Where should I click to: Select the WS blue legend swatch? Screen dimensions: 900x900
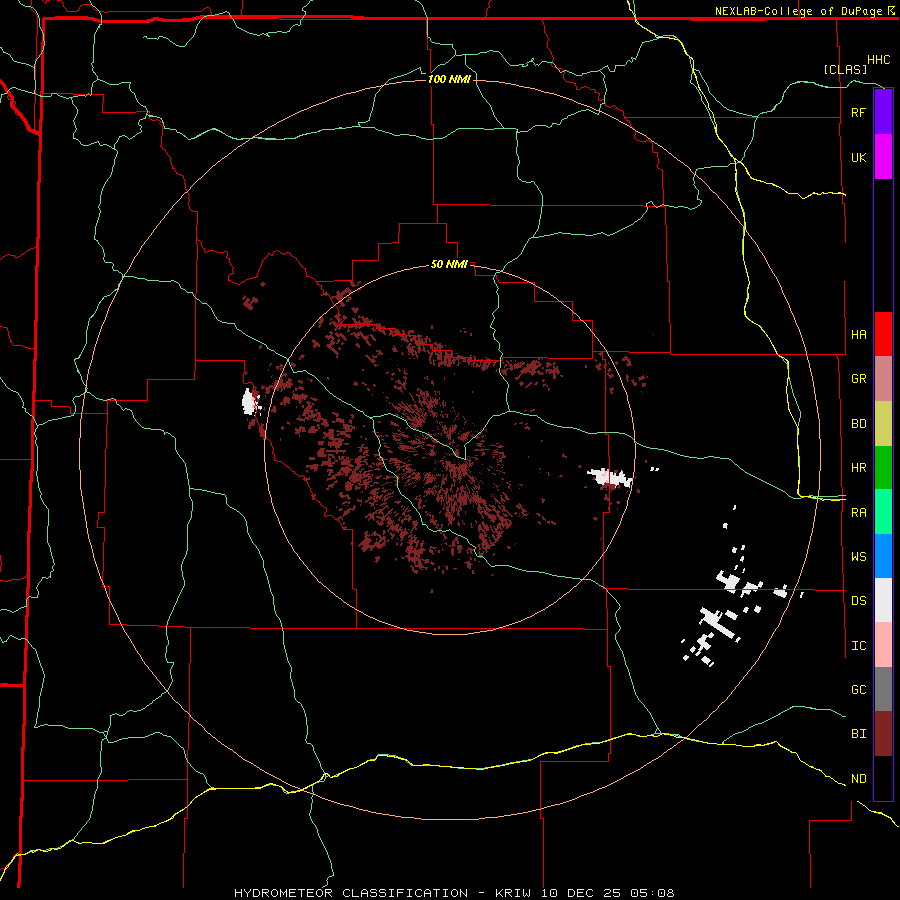point(883,556)
